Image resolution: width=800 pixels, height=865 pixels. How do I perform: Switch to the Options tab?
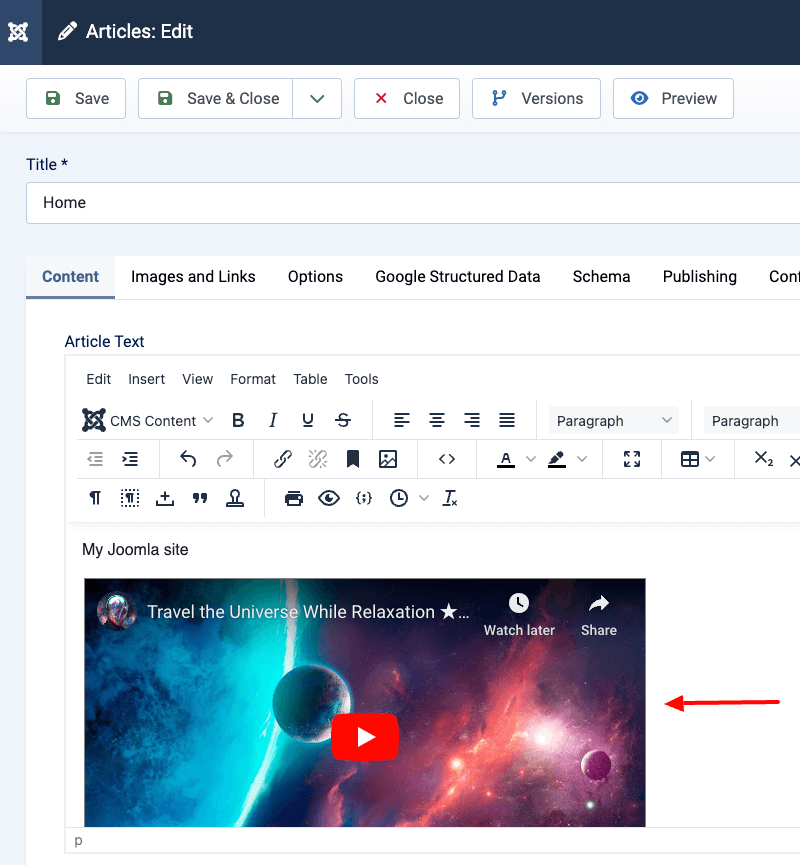pyautogui.click(x=315, y=276)
